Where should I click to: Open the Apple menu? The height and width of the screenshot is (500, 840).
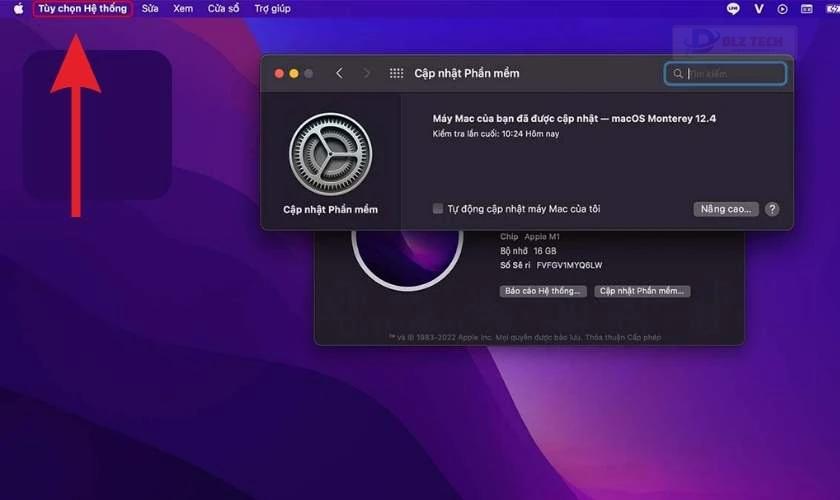[x=18, y=9]
